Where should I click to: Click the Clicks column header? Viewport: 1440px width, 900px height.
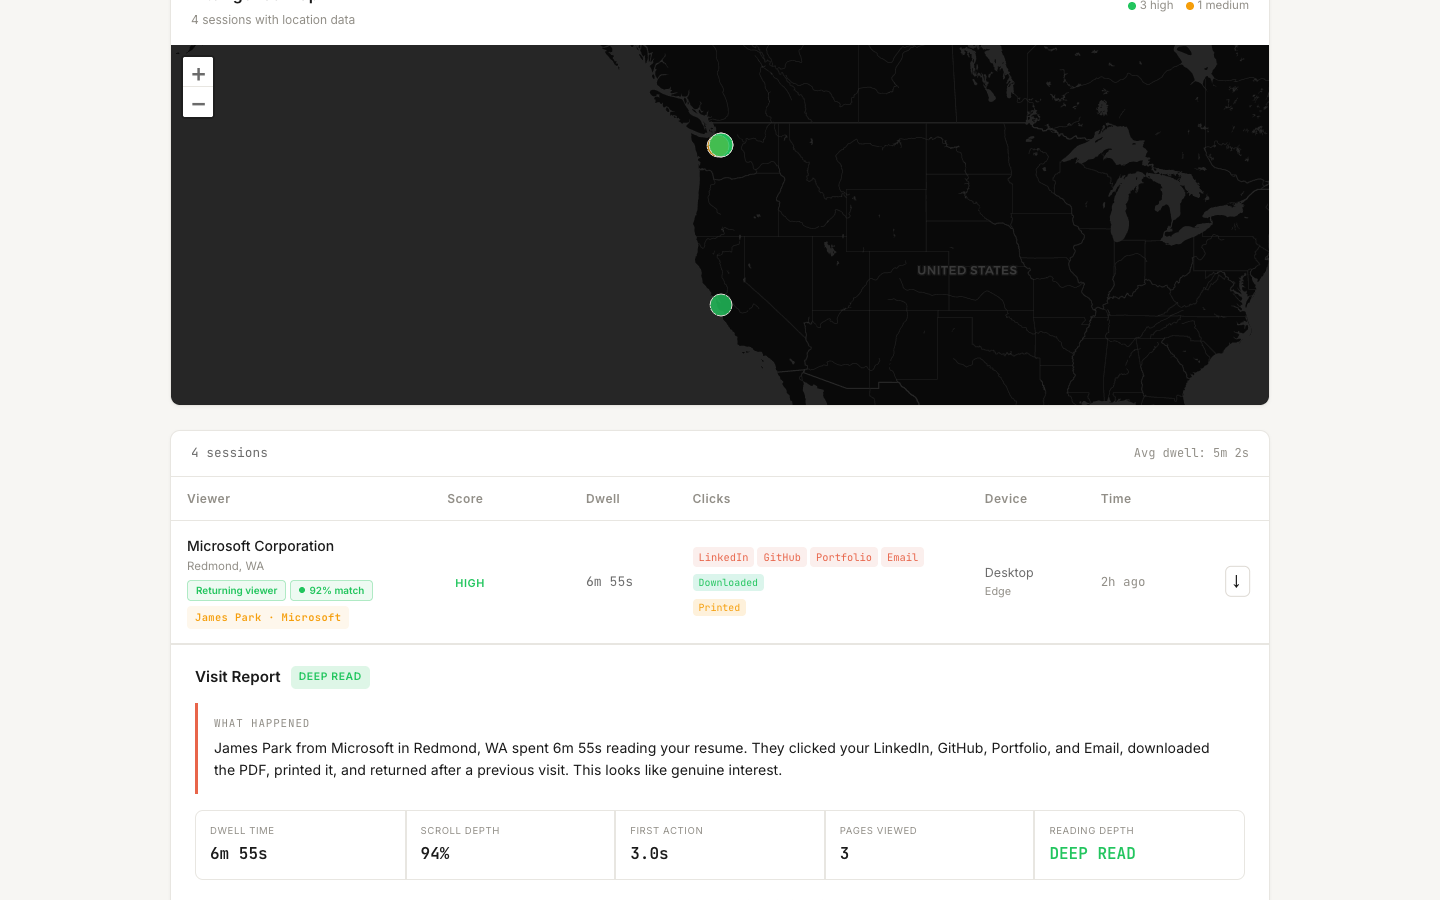711,499
